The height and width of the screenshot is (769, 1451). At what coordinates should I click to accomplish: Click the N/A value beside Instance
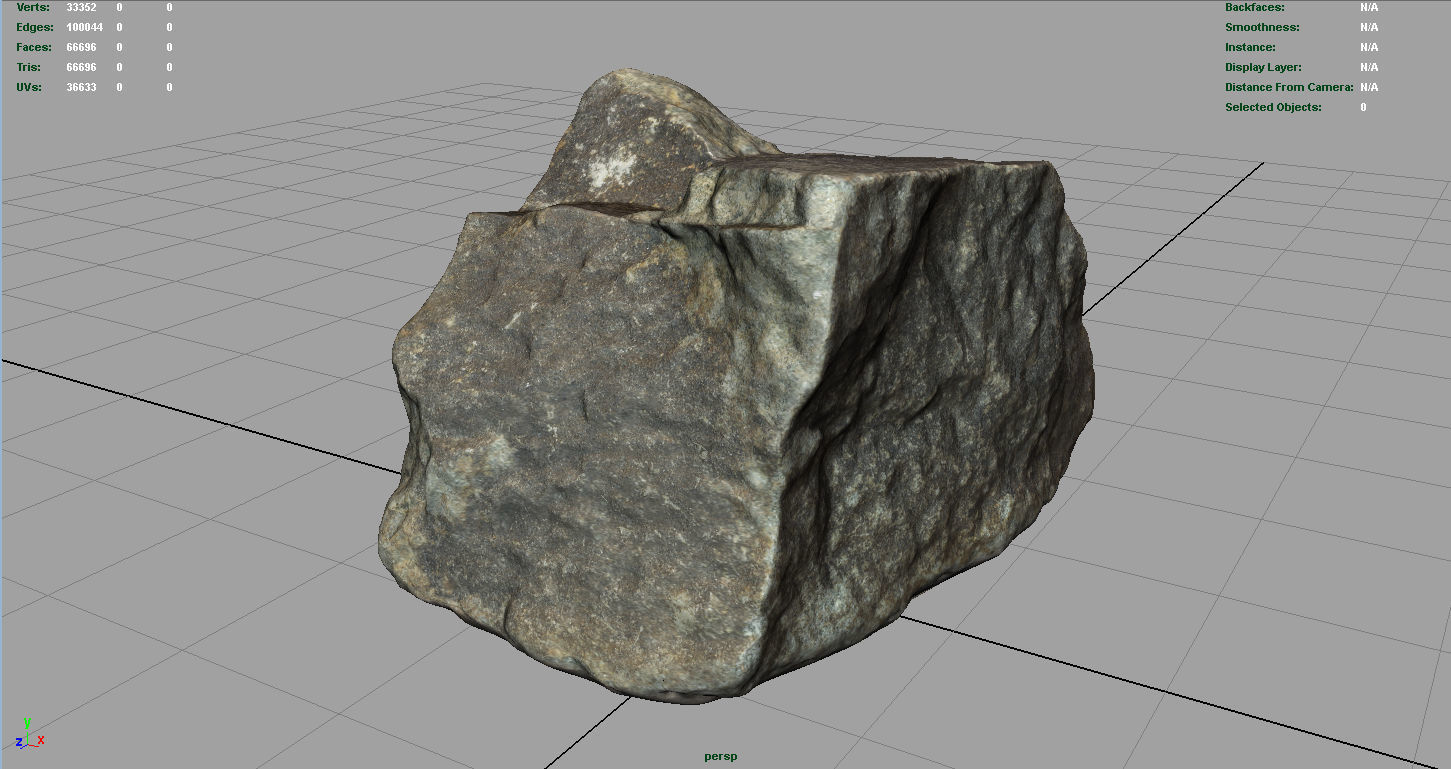[1369, 47]
